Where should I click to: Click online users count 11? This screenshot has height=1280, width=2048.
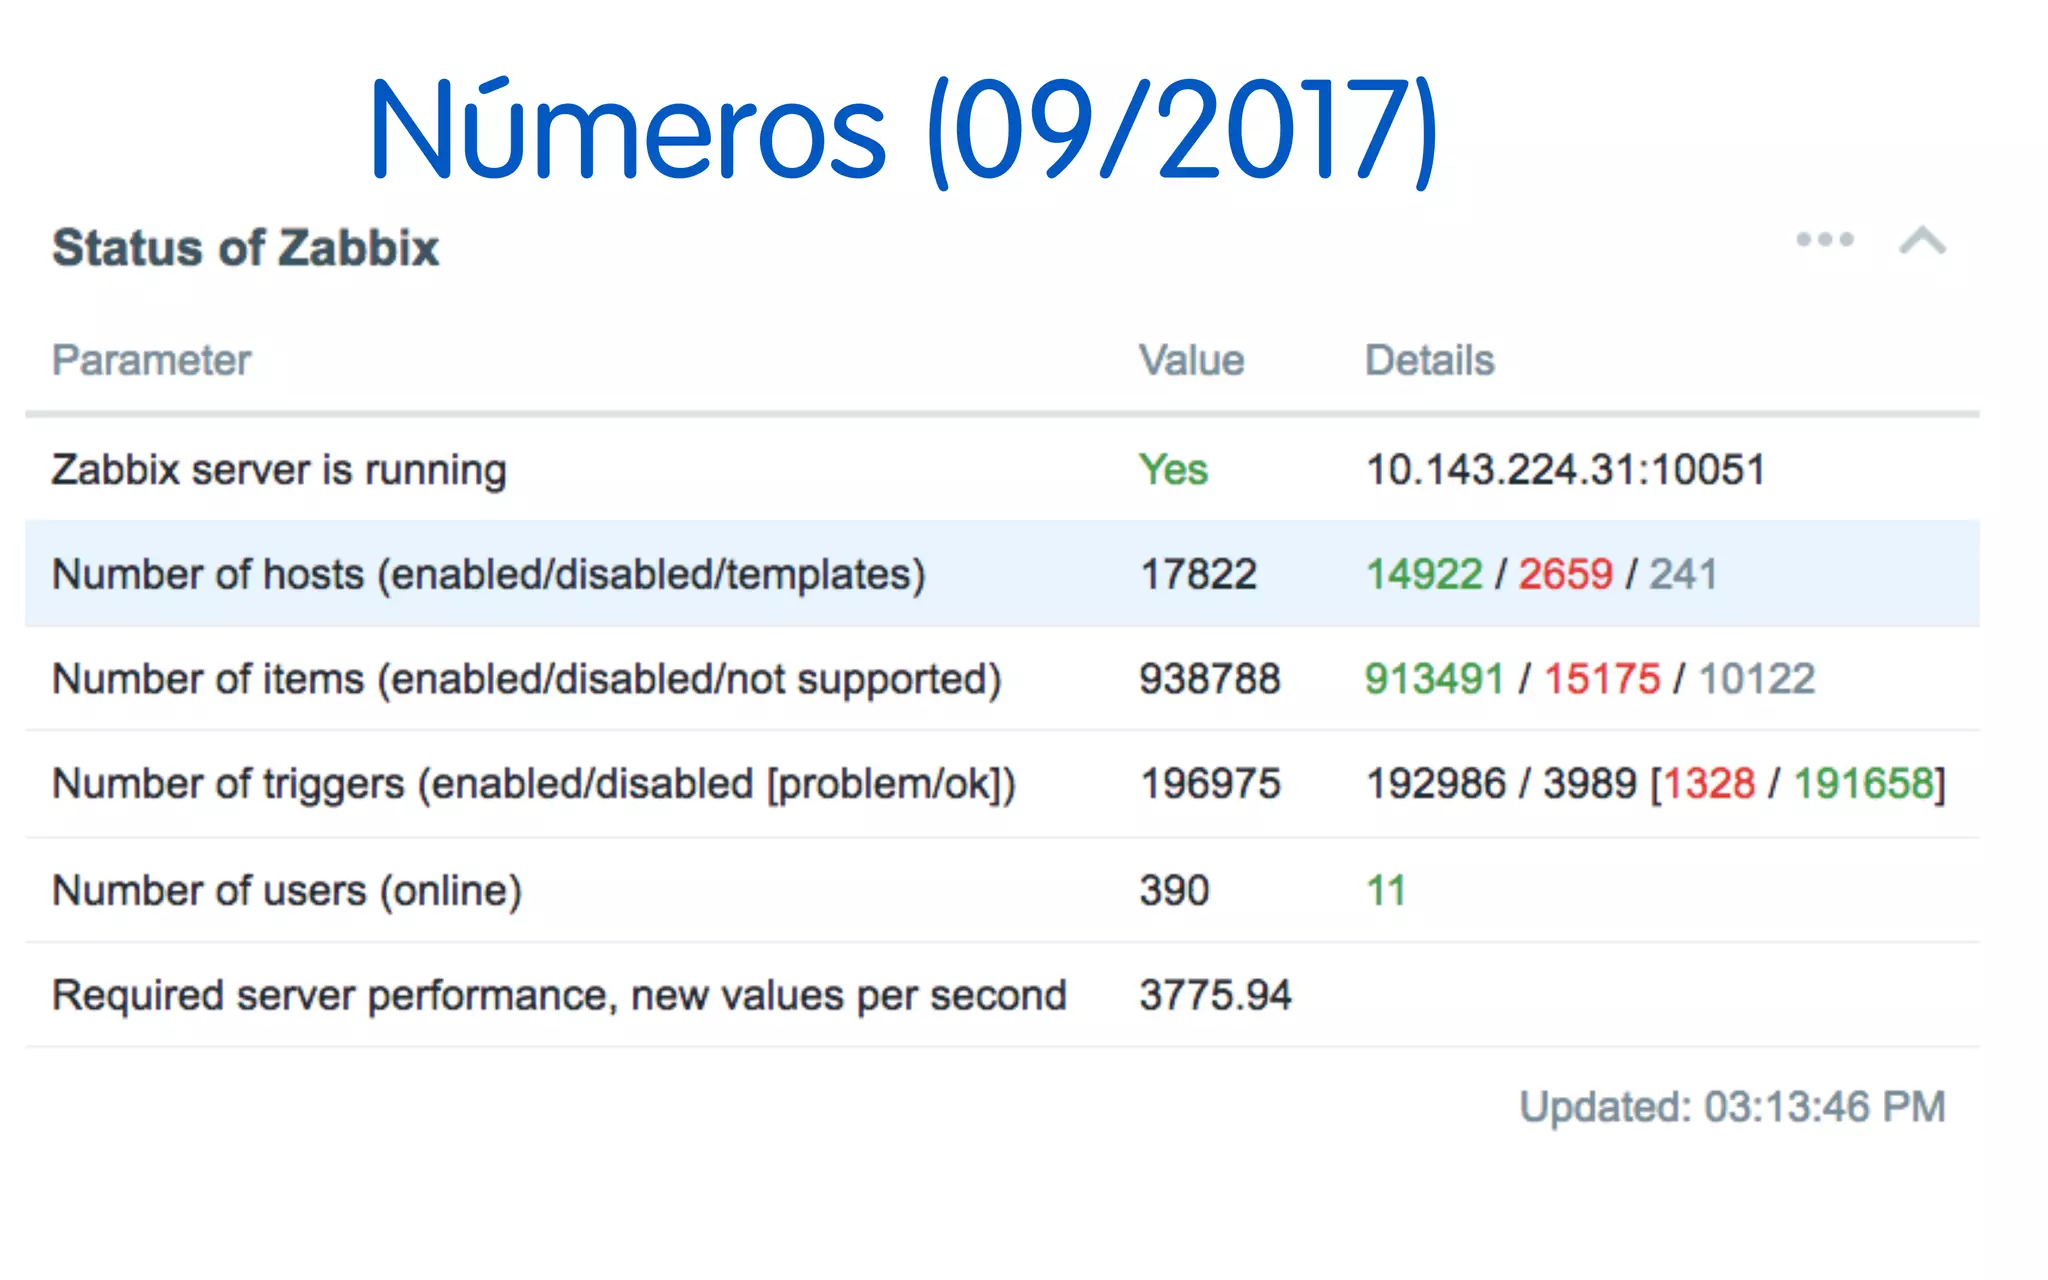[x=1386, y=891]
